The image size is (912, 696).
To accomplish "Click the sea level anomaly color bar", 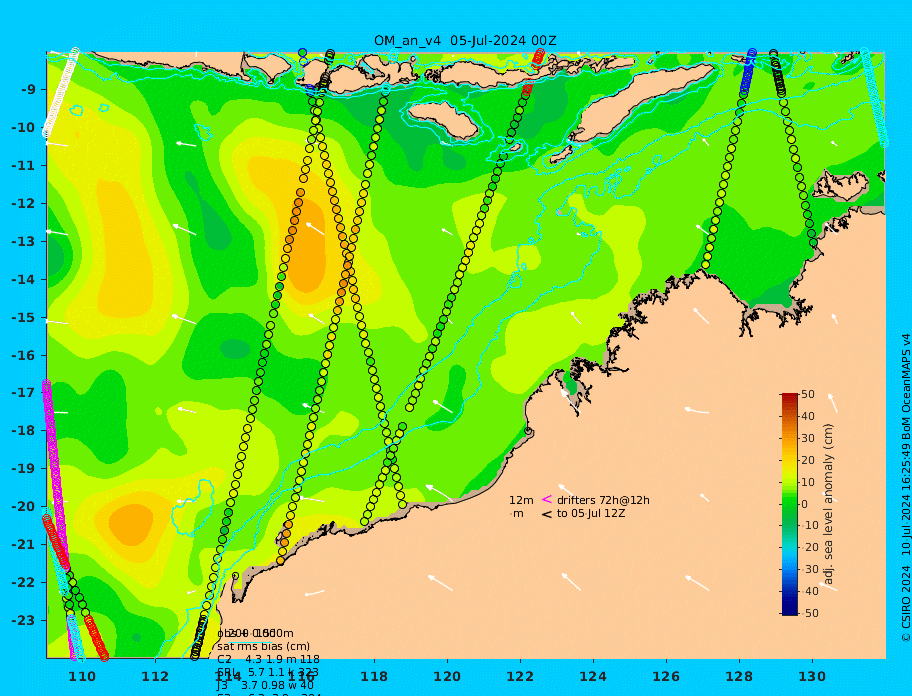I will pos(790,504).
